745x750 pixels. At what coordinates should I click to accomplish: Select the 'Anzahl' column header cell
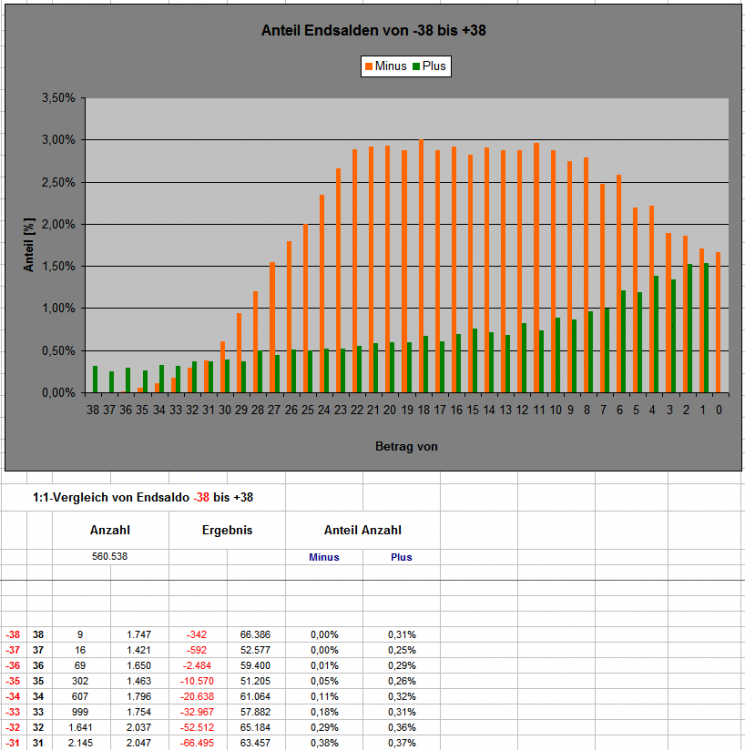pyautogui.click(x=110, y=530)
